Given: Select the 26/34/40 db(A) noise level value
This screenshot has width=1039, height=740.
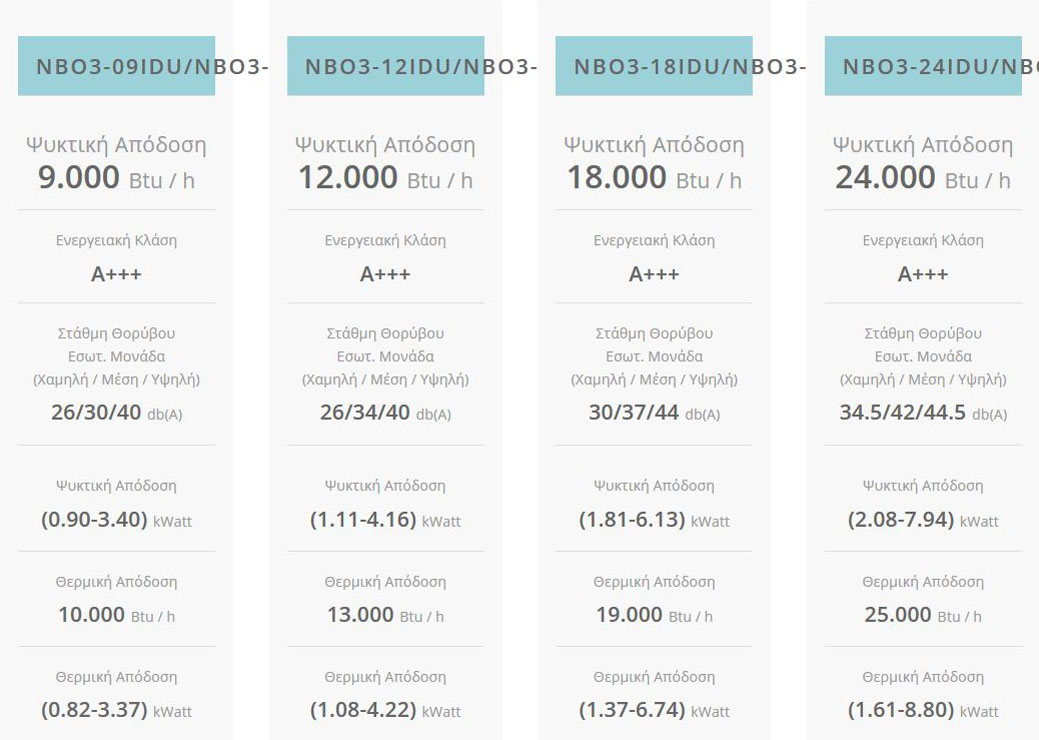Looking at the screenshot, I should click(385, 412).
